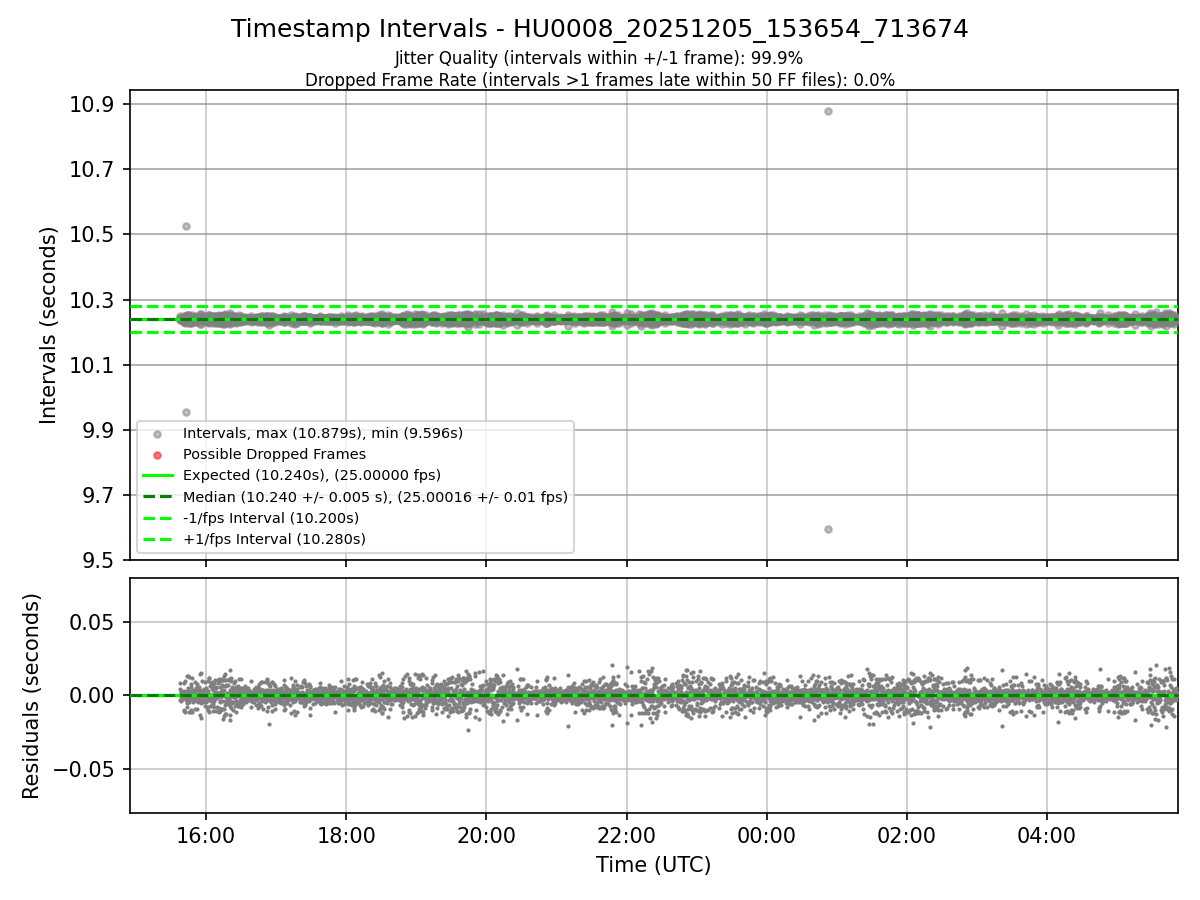Click the '04:00' x-axis tick label
The width and height of the screenshot is (1200, 900).
1047,835
